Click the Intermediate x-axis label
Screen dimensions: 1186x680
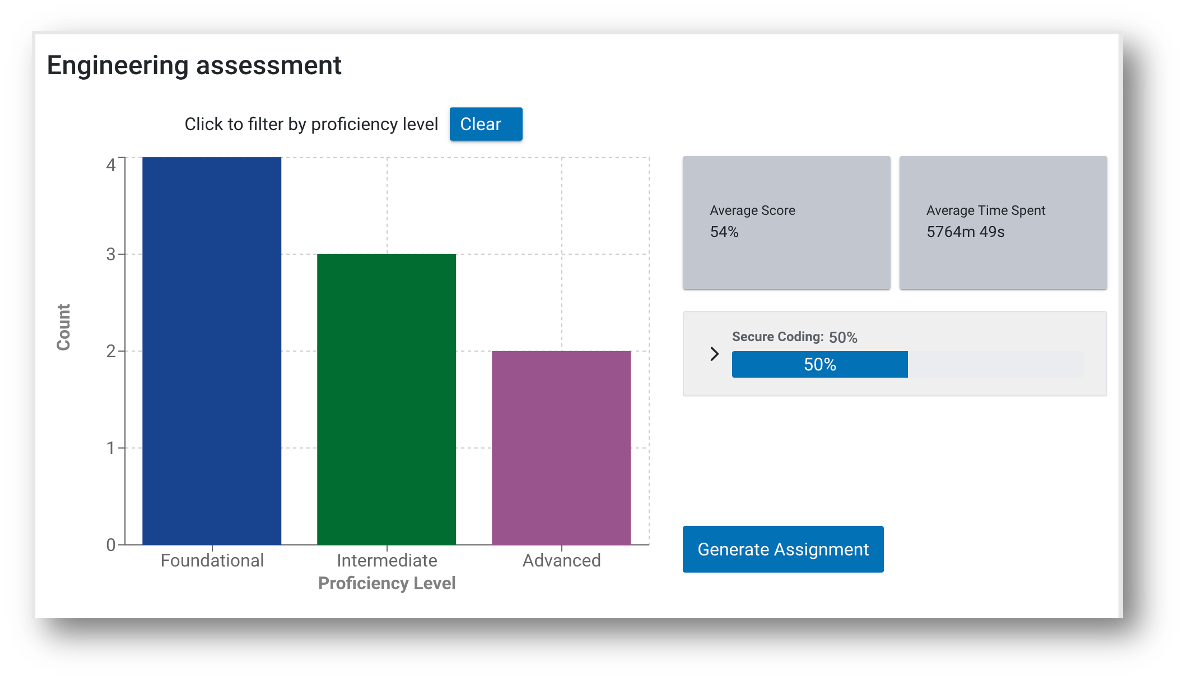click(x=387, y=560)
